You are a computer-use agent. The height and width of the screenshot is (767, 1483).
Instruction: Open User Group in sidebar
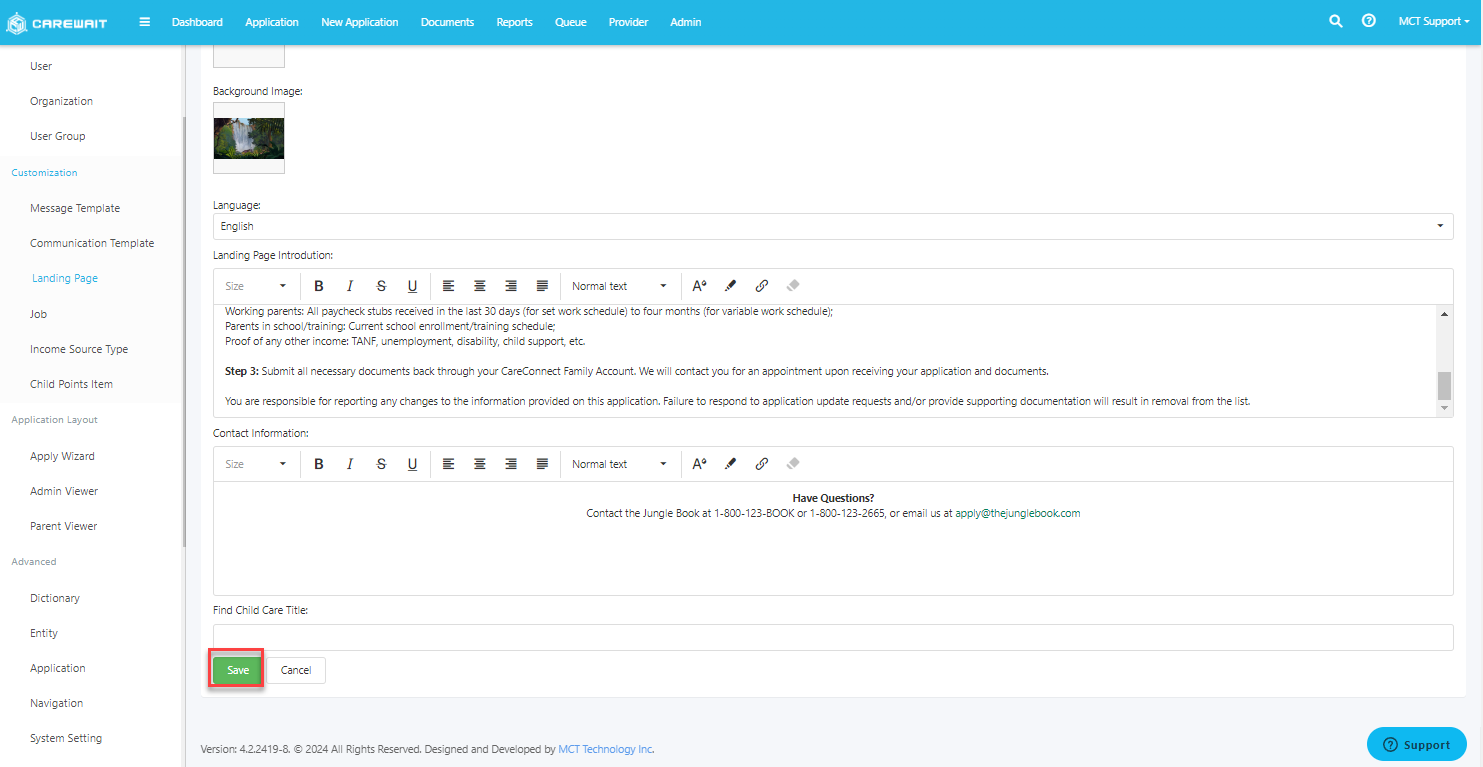57,136
